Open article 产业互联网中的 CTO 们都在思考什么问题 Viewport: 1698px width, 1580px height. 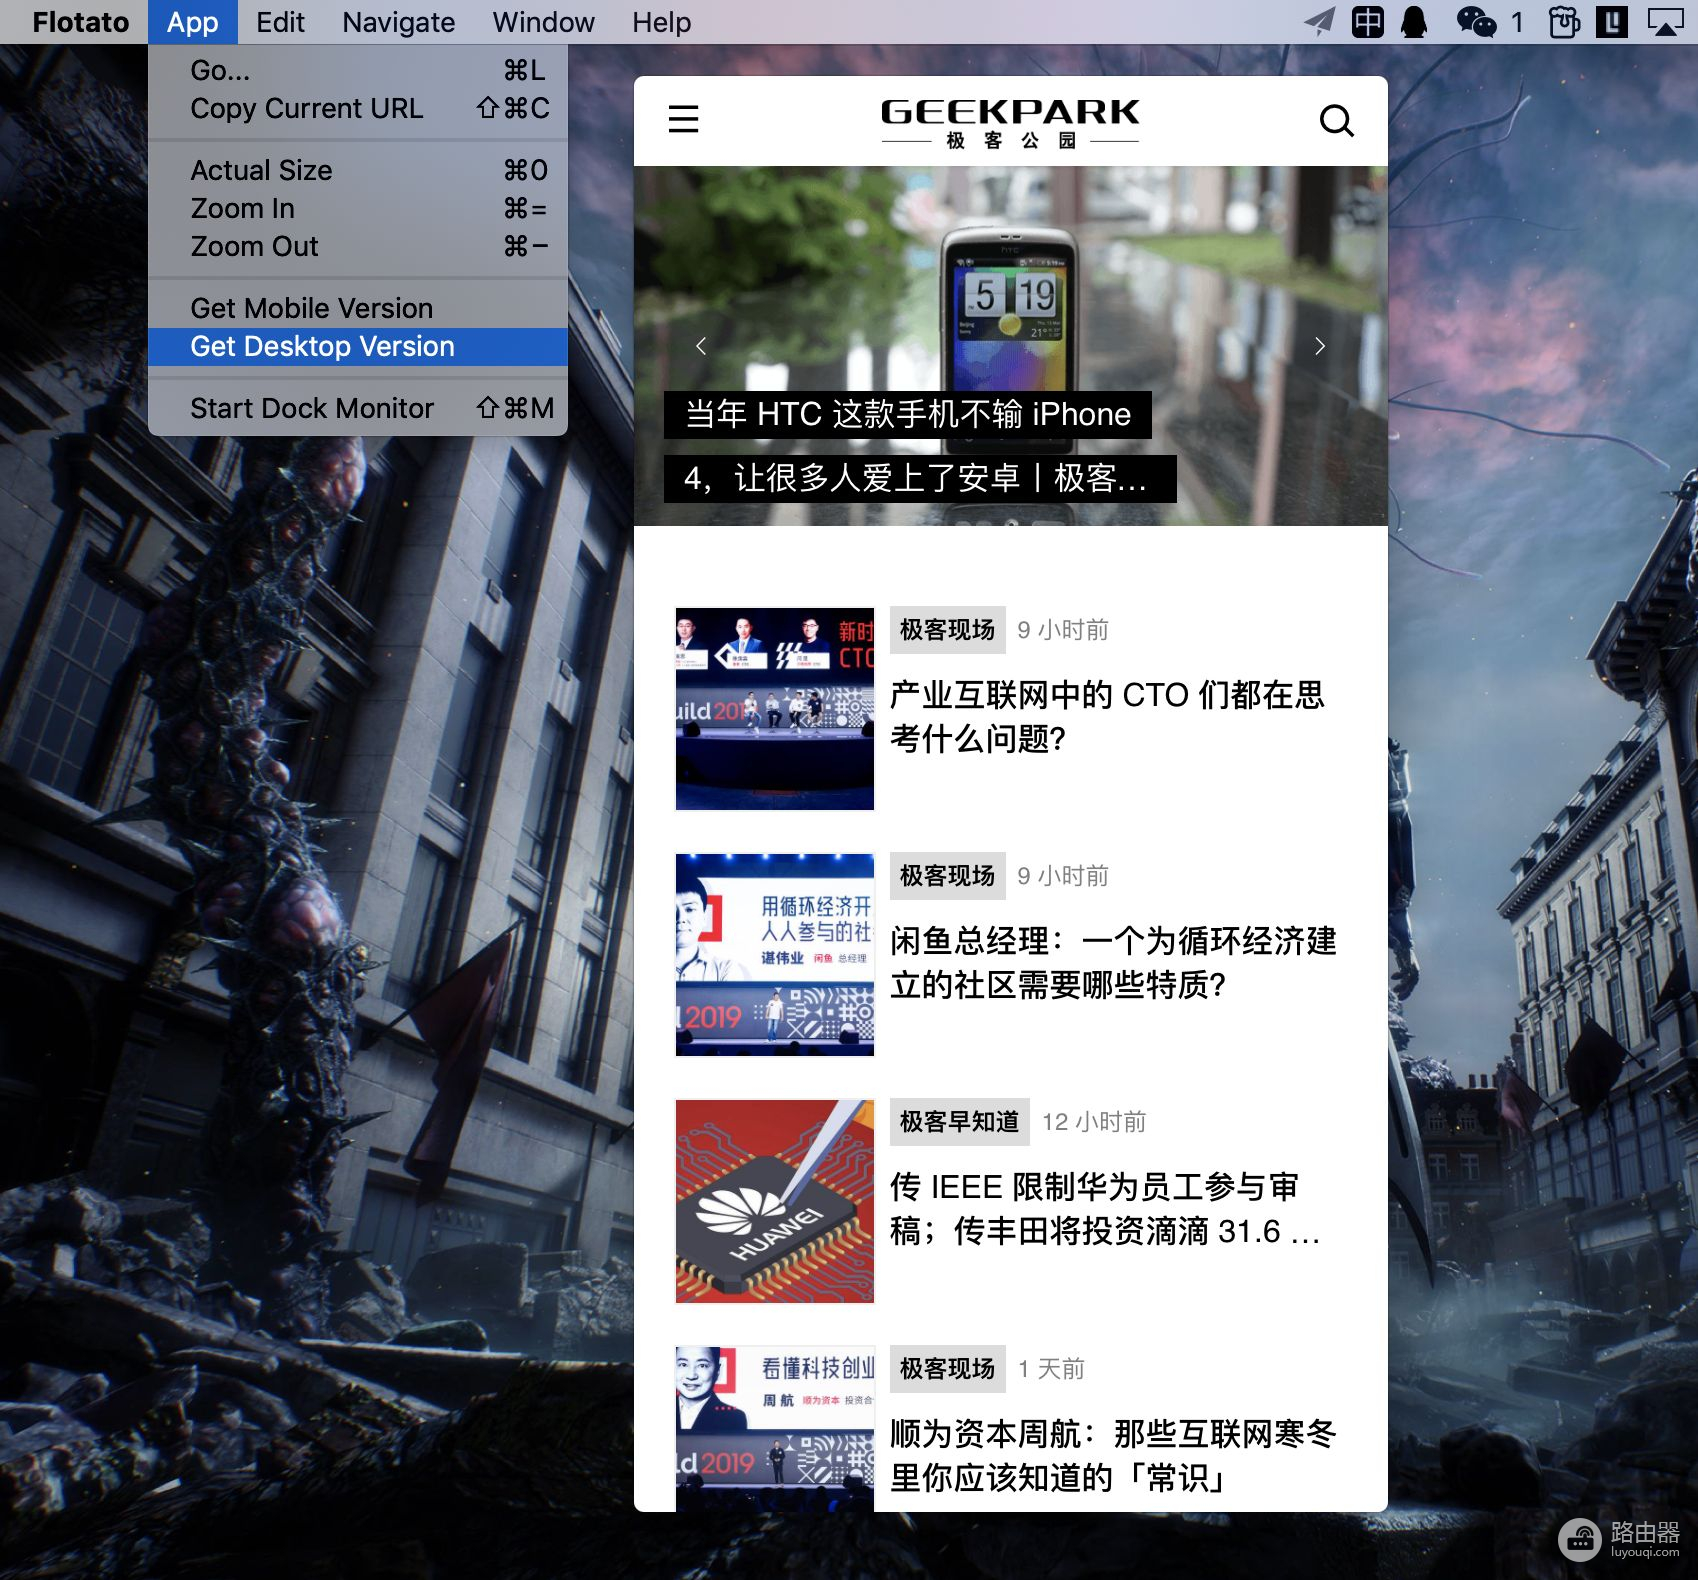pyautogui.click(x=1107, y=717)
